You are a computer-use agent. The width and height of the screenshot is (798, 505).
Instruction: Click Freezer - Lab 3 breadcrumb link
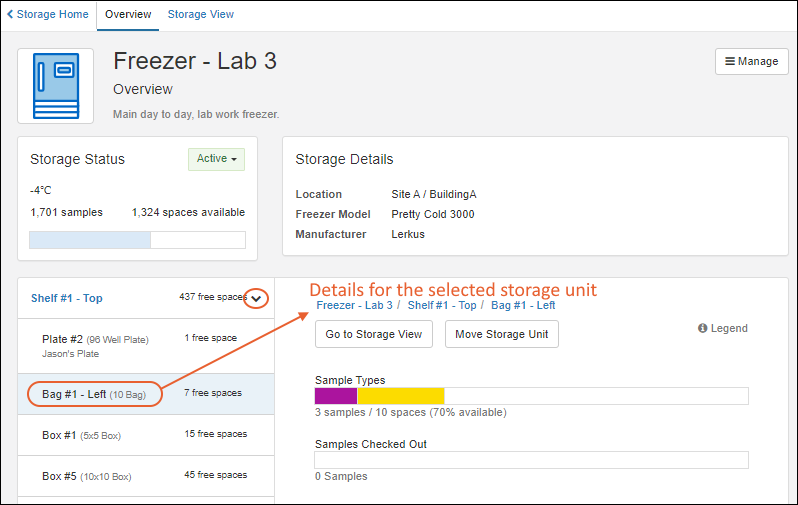tap(354, 305)
